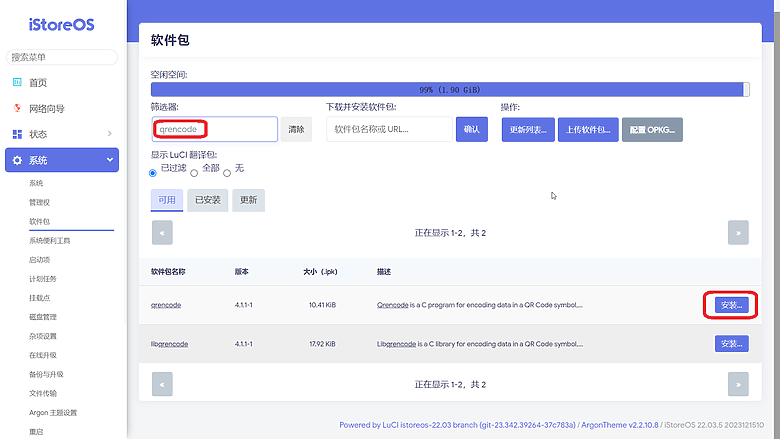Click the qrencode package name

(166, 305)
